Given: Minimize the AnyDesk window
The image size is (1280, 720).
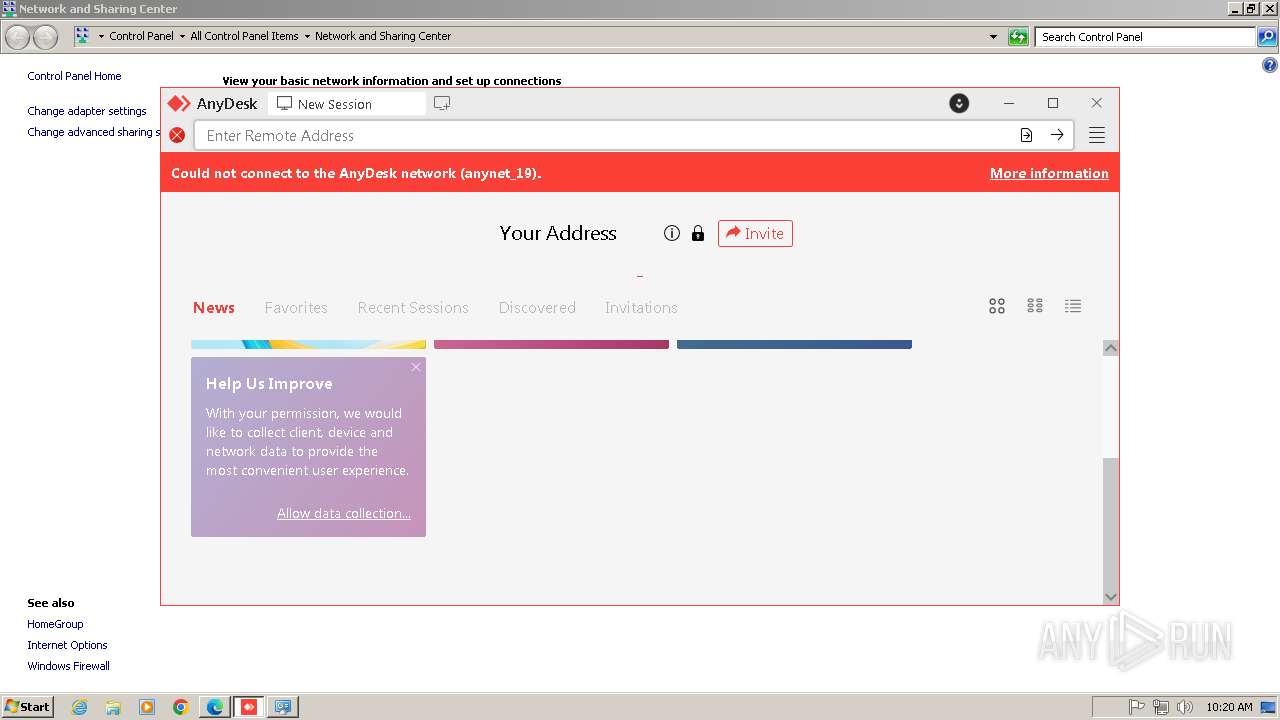Looking at the screenshot, I should coord(1009,103).
